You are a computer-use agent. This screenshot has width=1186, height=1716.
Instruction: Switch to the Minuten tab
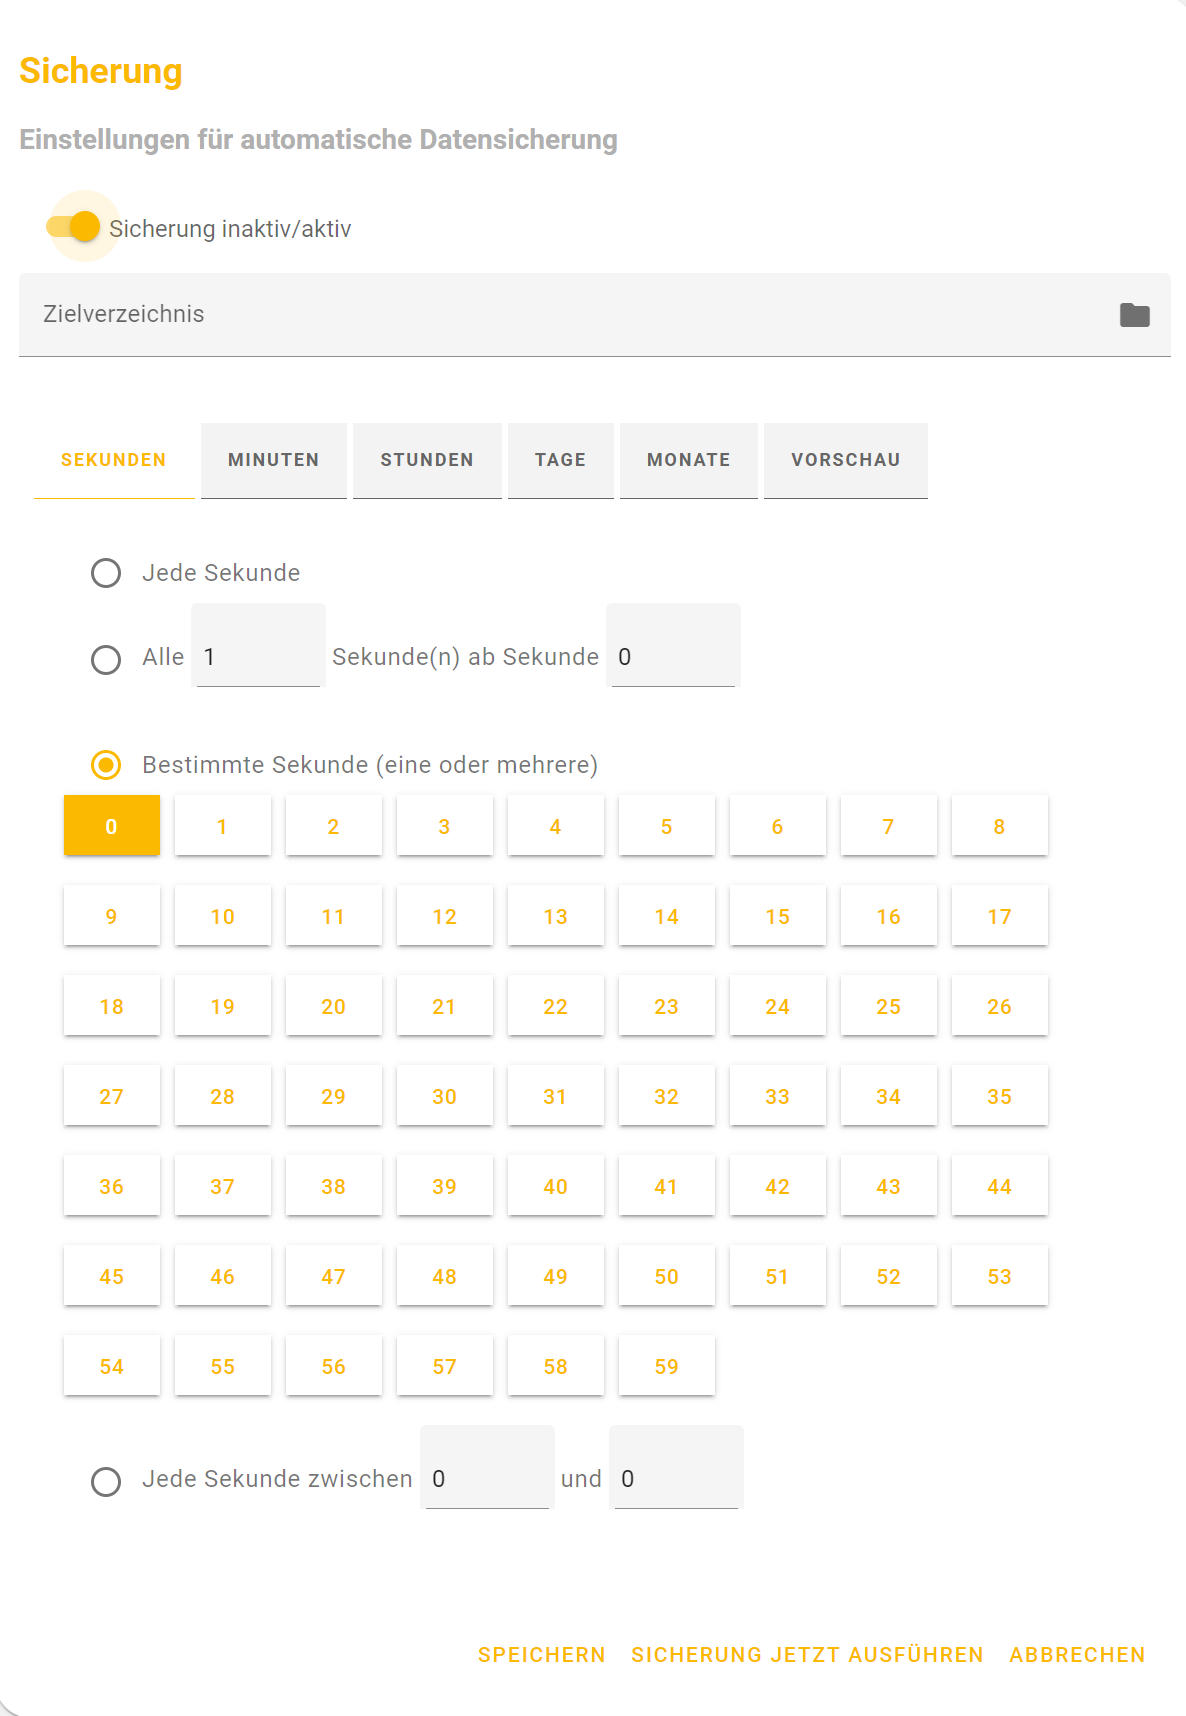tap(273, 460)
